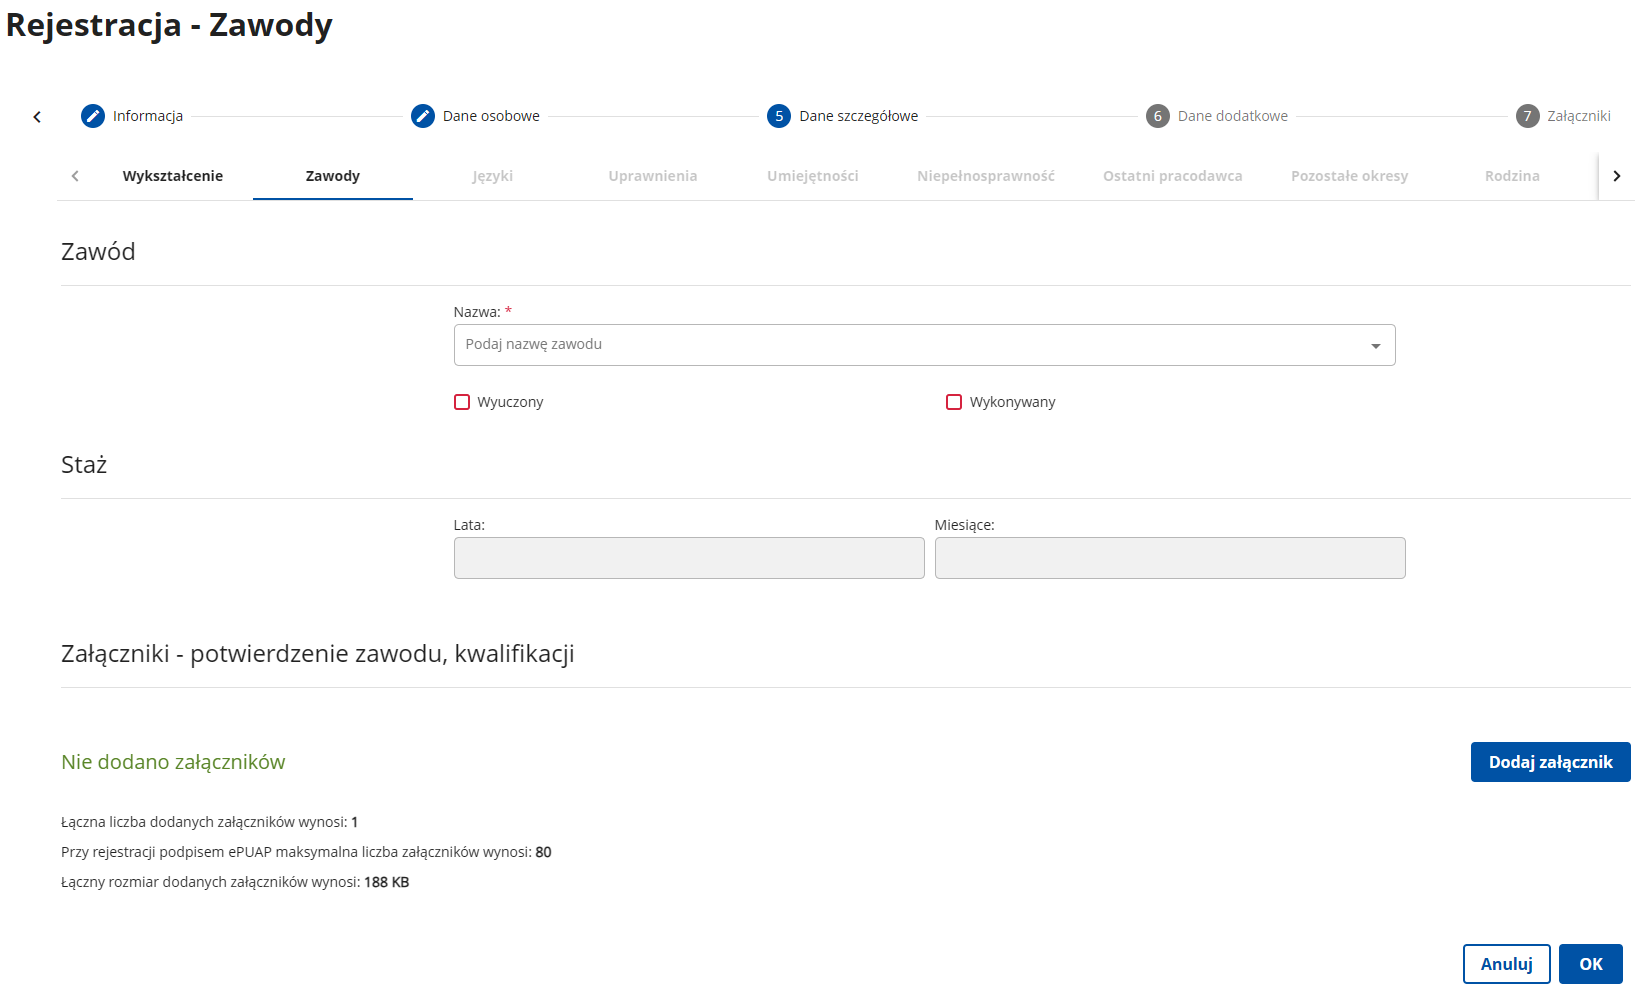Open the Pozostałe okresy tab

tap(1350, 176)
